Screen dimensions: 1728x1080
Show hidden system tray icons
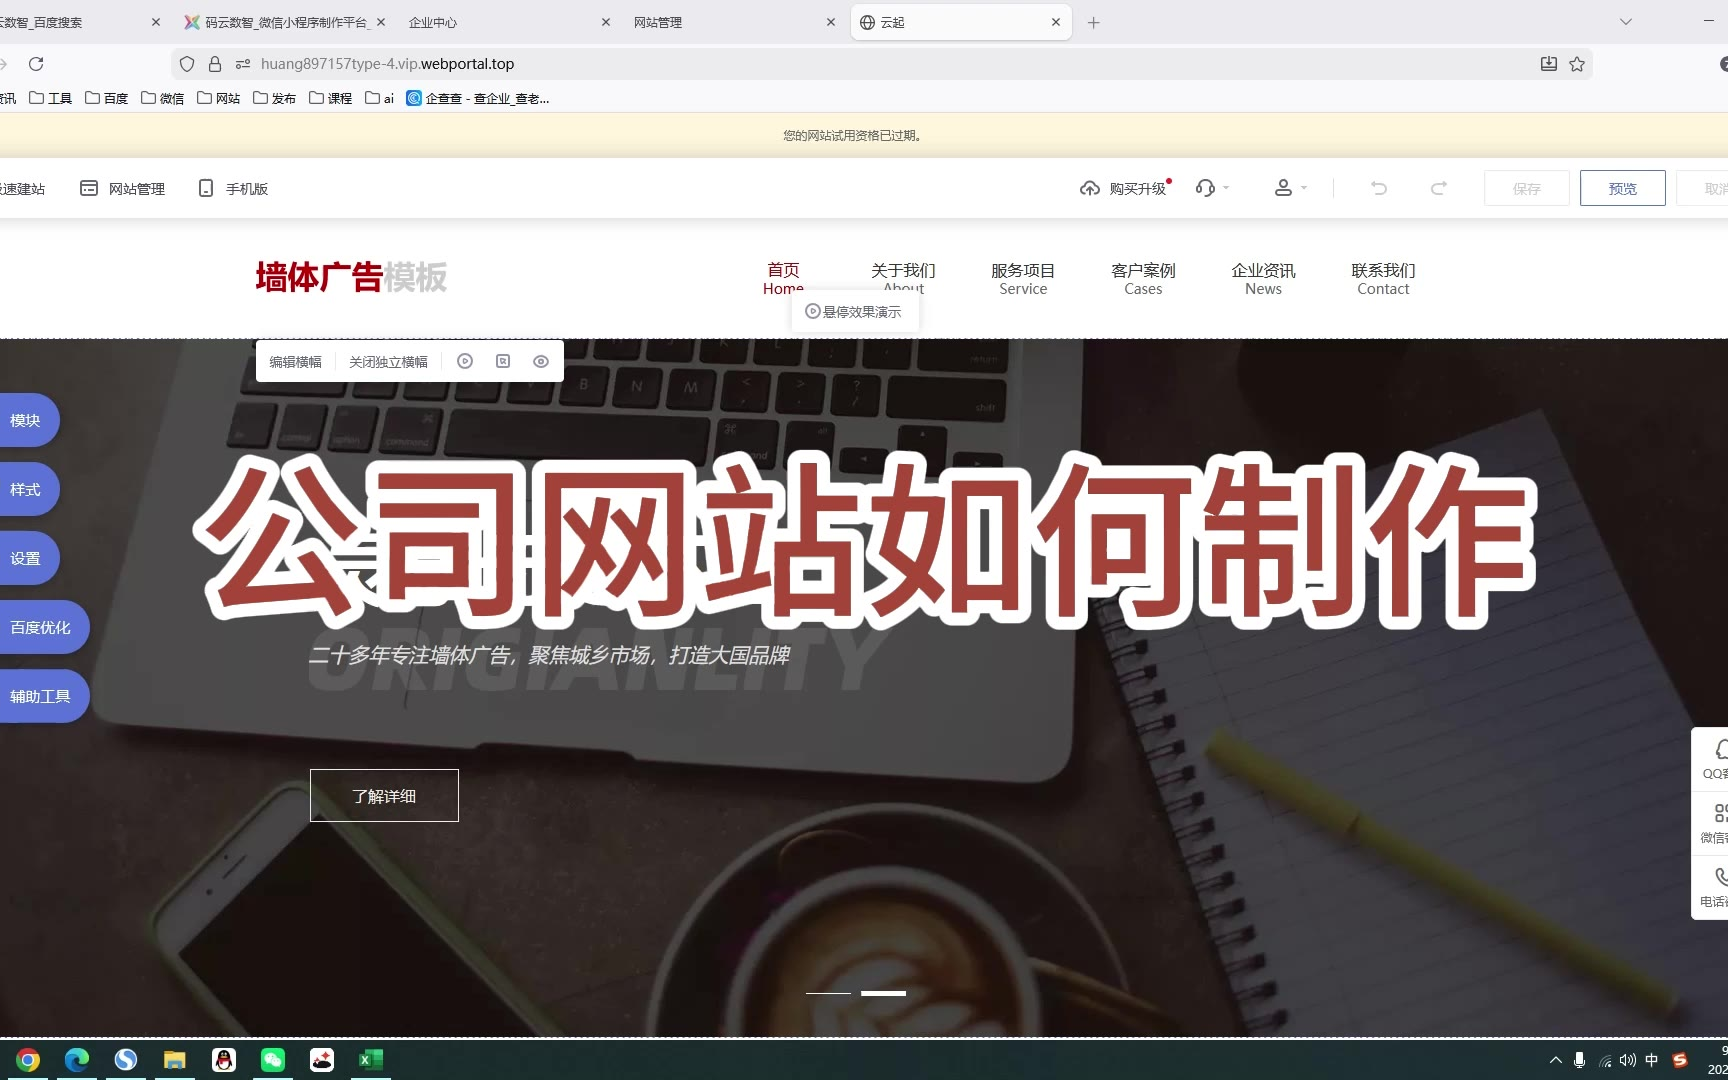1555,1060
